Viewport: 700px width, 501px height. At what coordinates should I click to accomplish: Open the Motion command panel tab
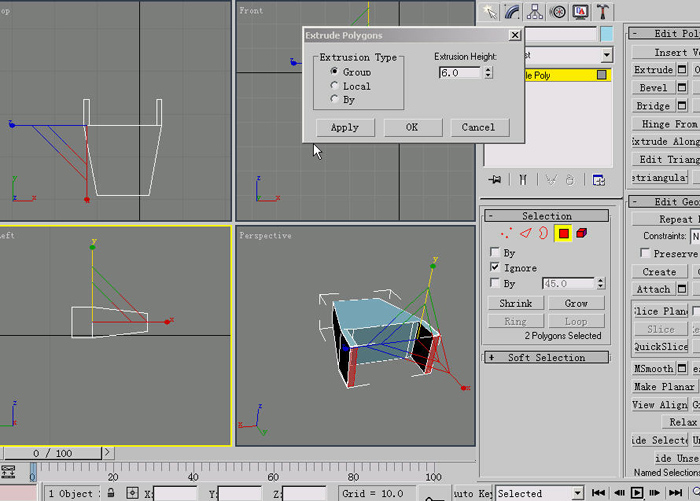tap(558, 12)
